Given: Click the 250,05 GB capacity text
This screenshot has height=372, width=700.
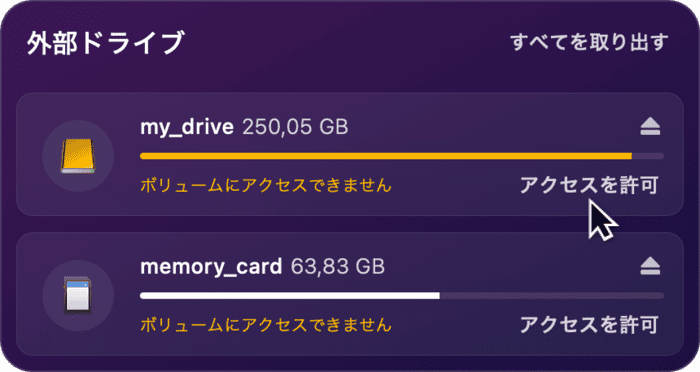Looking at the screenshot, I should pyautogui.click(x=295, y=127).
